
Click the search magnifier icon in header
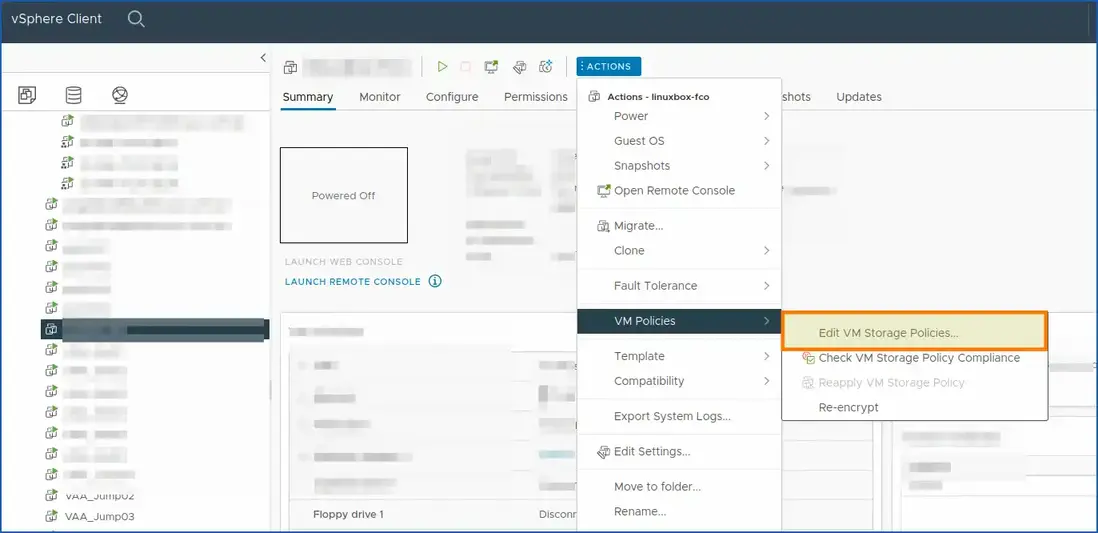[x=136, y=19]
